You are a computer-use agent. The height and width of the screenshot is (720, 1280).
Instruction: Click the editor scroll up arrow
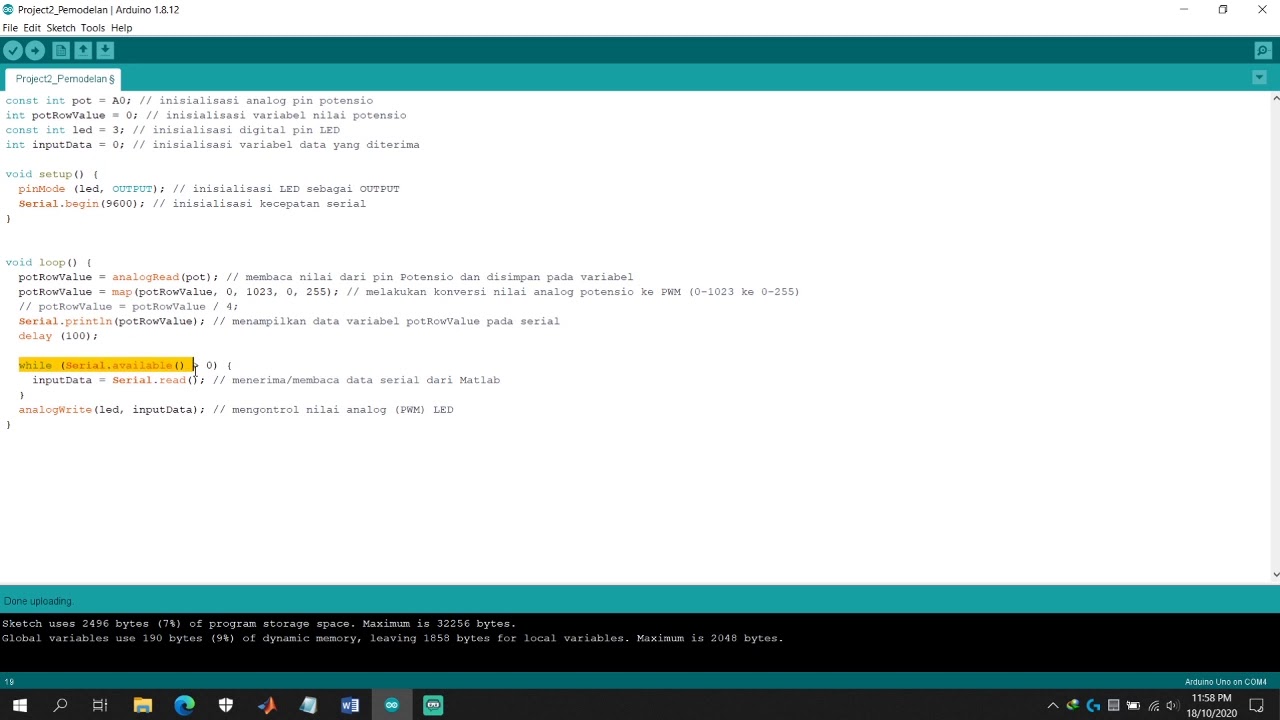[x=1275, y=98]
